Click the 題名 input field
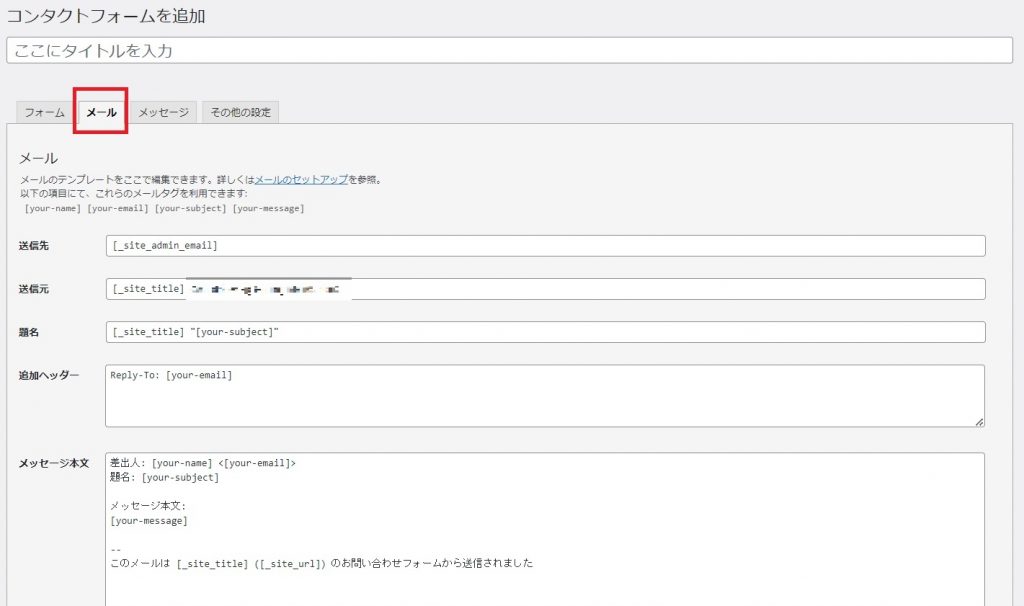1024x606 pixels. 545,332
